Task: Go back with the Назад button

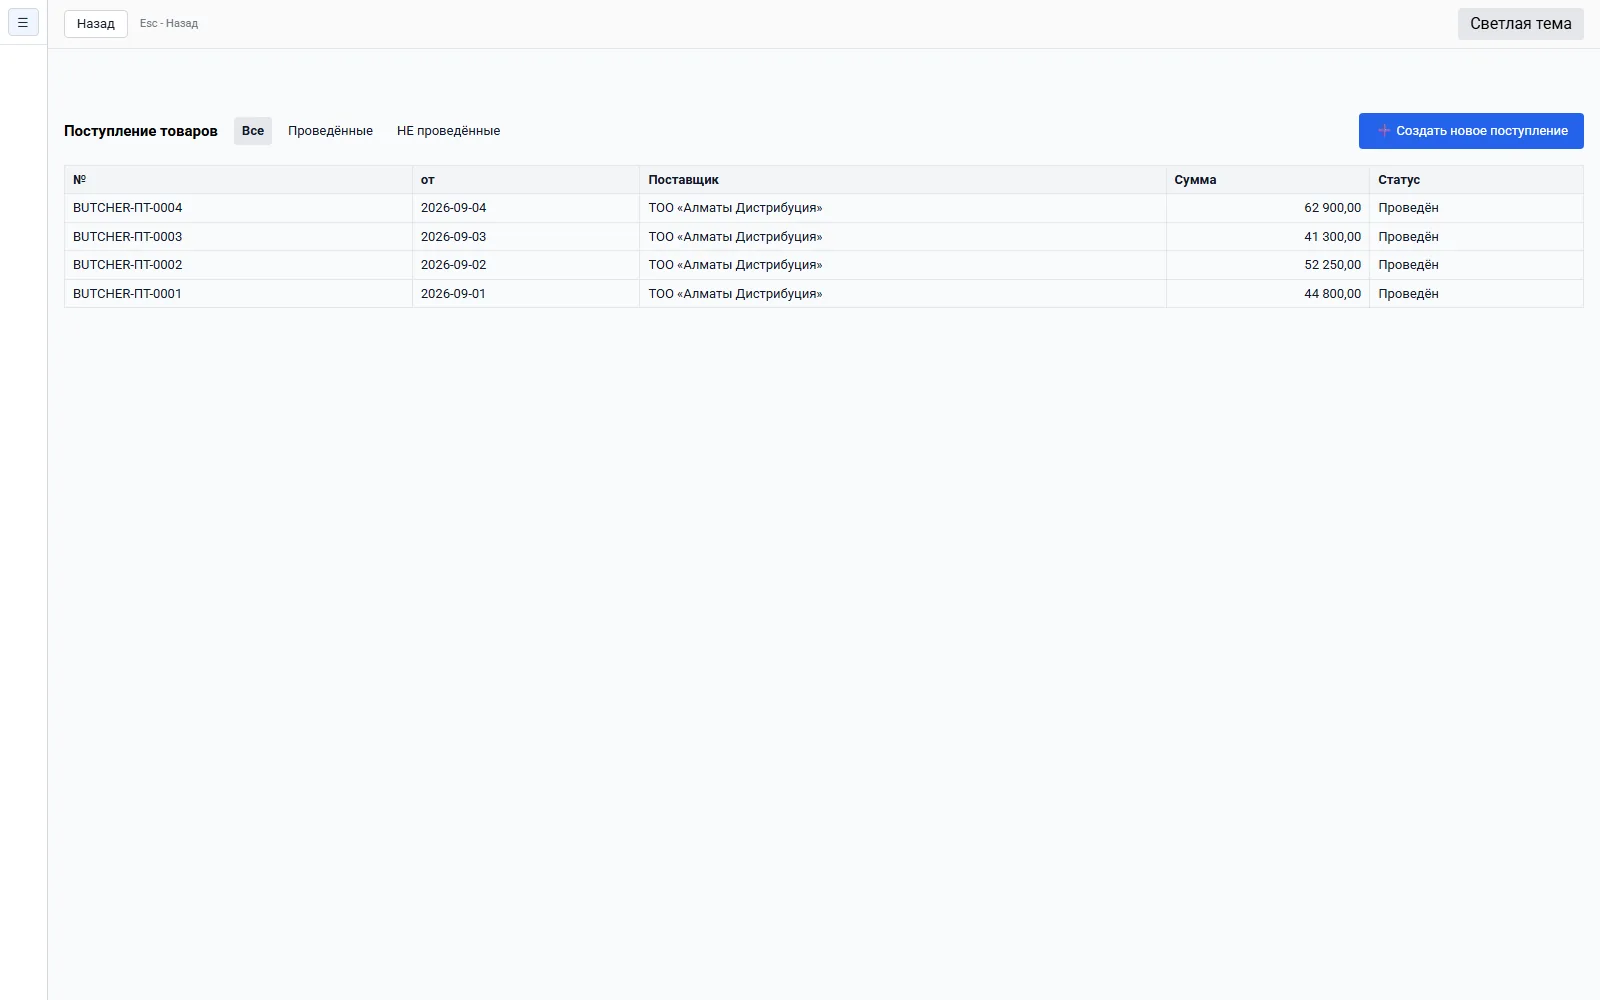Action: (96, 23)
